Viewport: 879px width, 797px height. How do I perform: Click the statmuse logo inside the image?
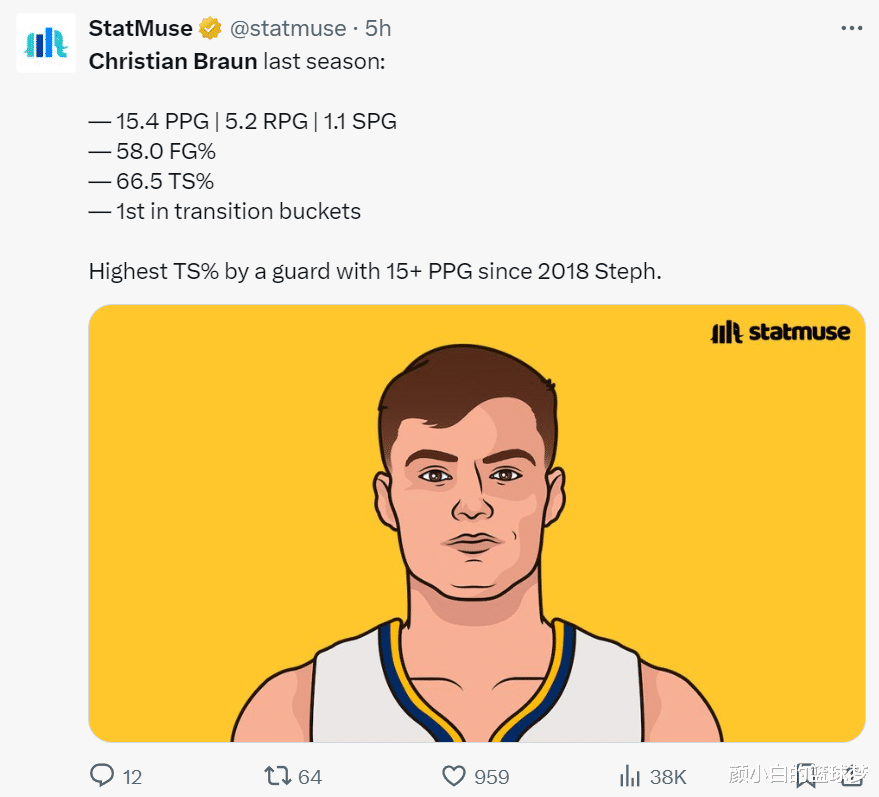click(x=780, y=332)
